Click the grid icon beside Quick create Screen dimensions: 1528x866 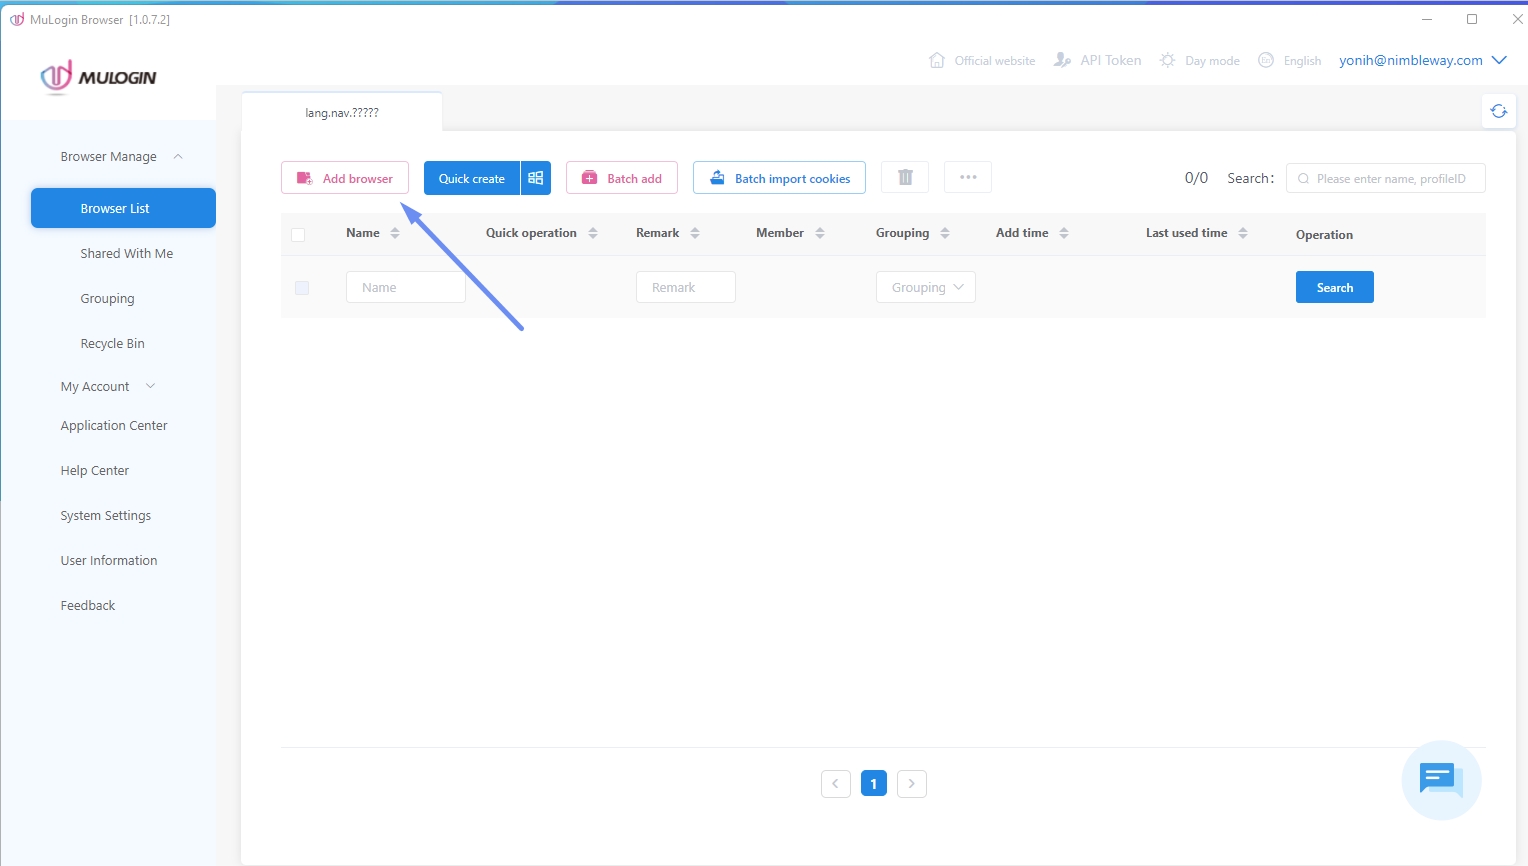click(536, 178)
